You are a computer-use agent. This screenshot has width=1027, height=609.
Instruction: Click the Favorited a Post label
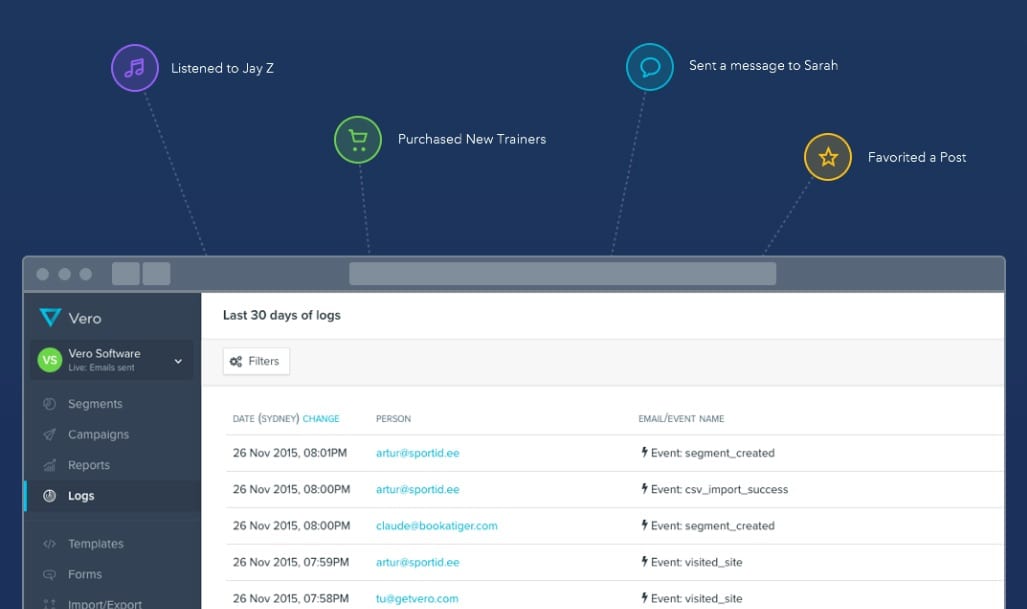[917, 157]
